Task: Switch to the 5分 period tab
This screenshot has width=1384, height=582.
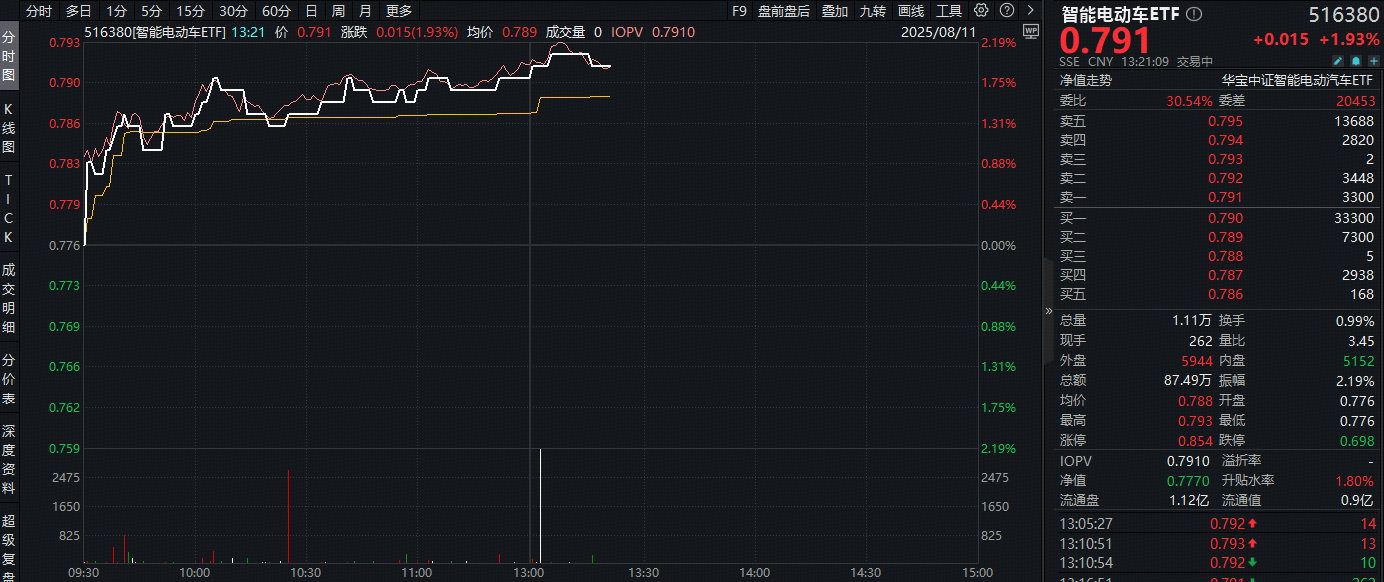Action: click(x=150, y=11)
